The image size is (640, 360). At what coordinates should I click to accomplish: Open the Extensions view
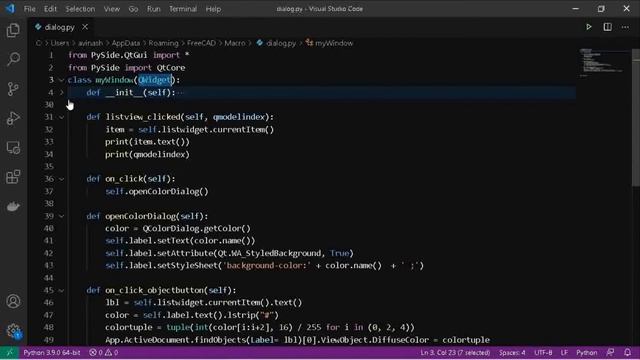coord(13,177)
